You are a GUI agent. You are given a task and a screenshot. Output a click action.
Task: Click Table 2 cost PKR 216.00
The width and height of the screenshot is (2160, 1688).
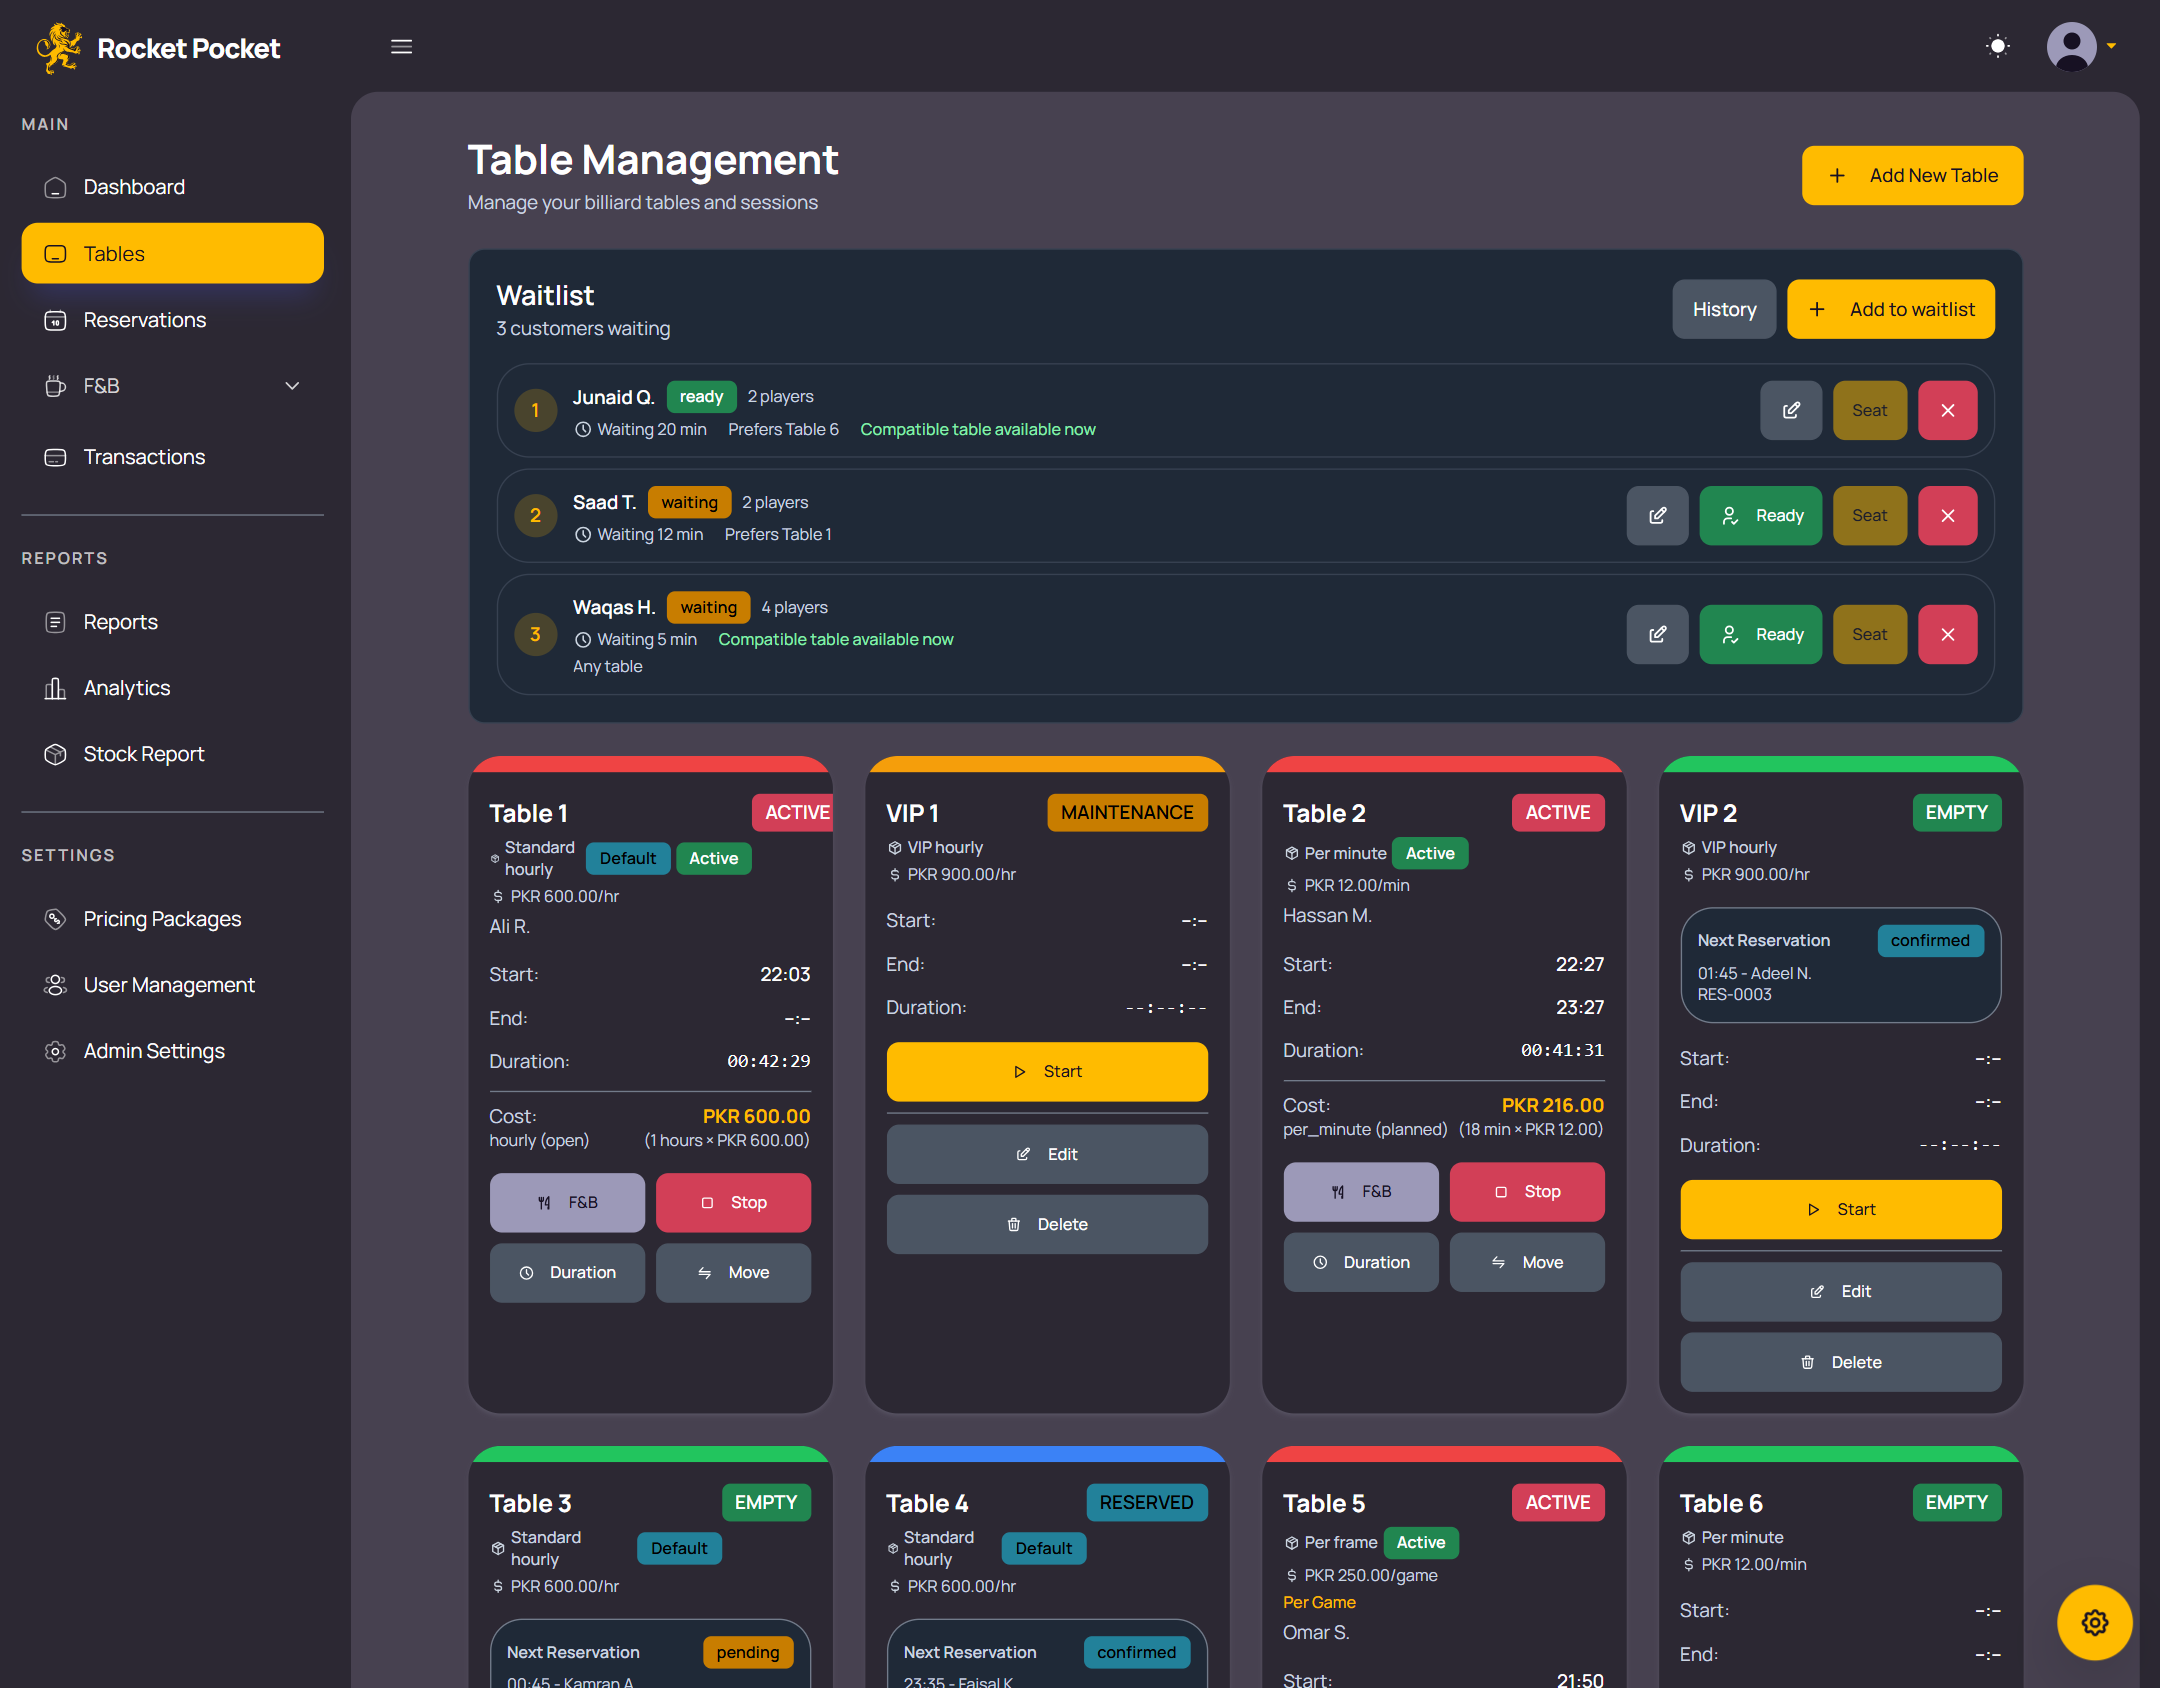click(1553, 1106)
